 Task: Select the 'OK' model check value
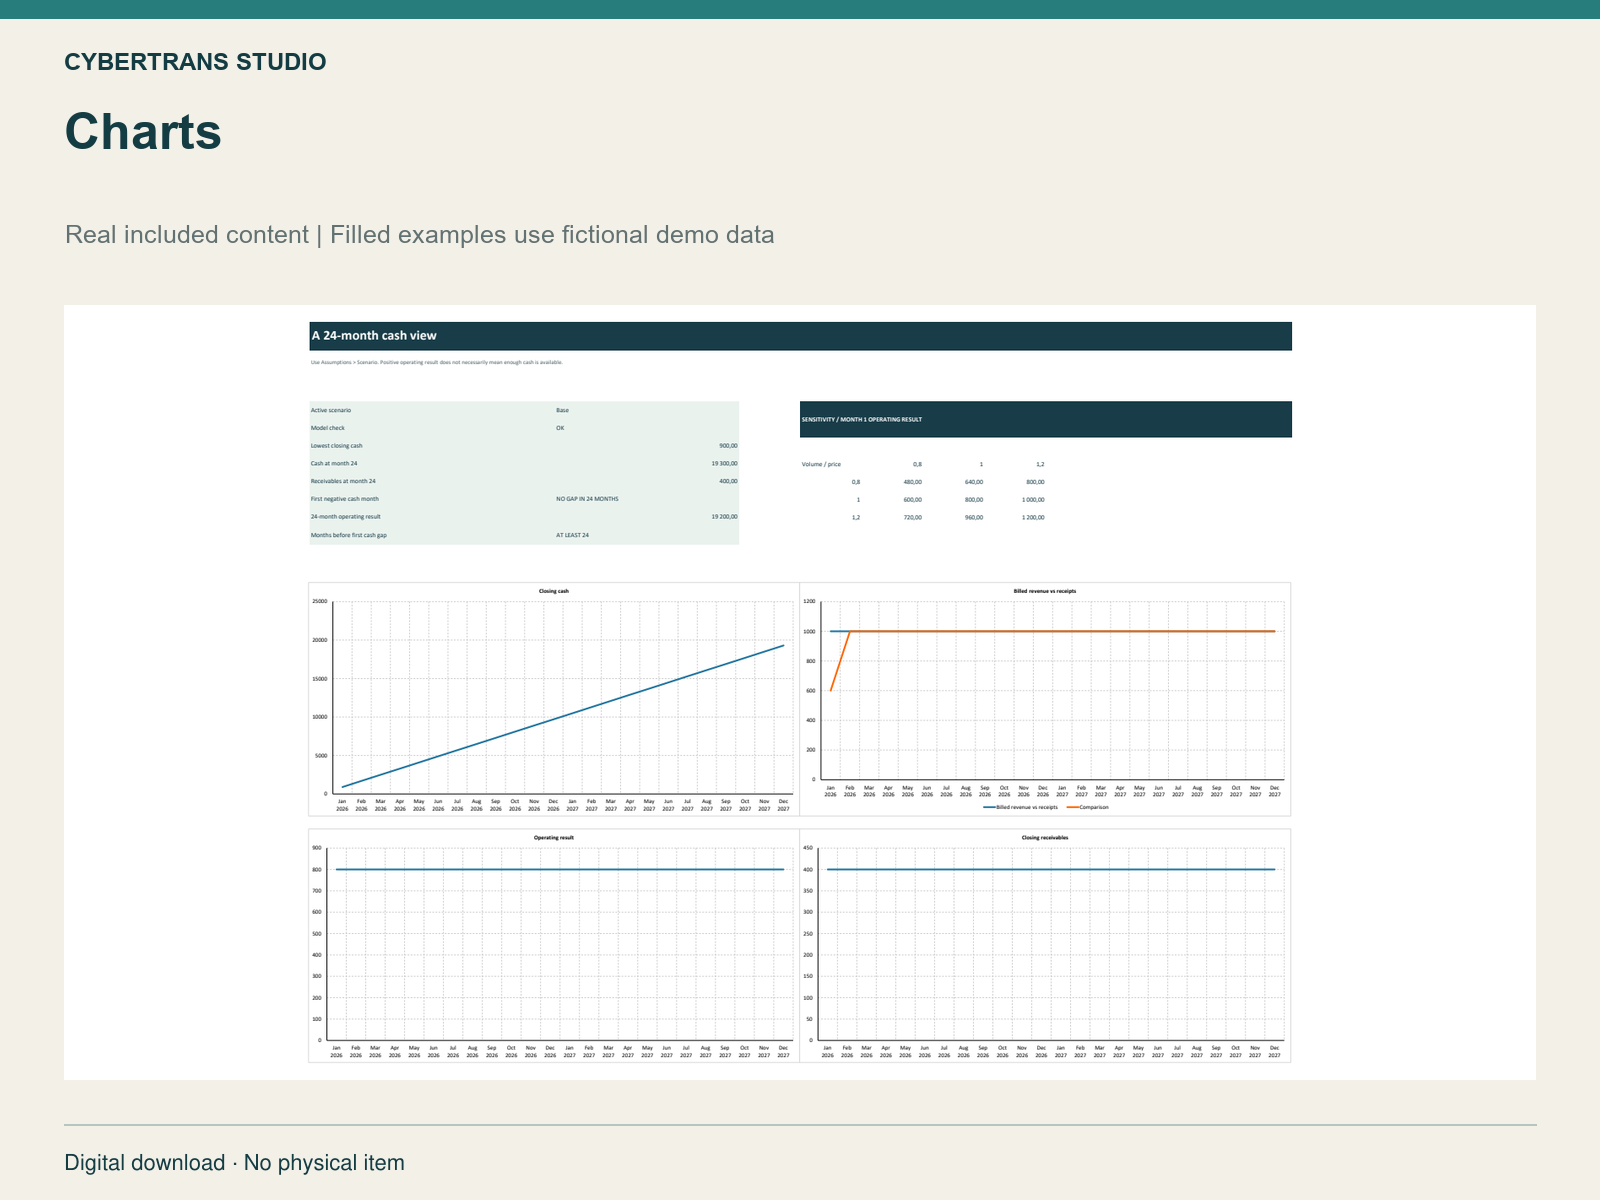pos(560,428)
